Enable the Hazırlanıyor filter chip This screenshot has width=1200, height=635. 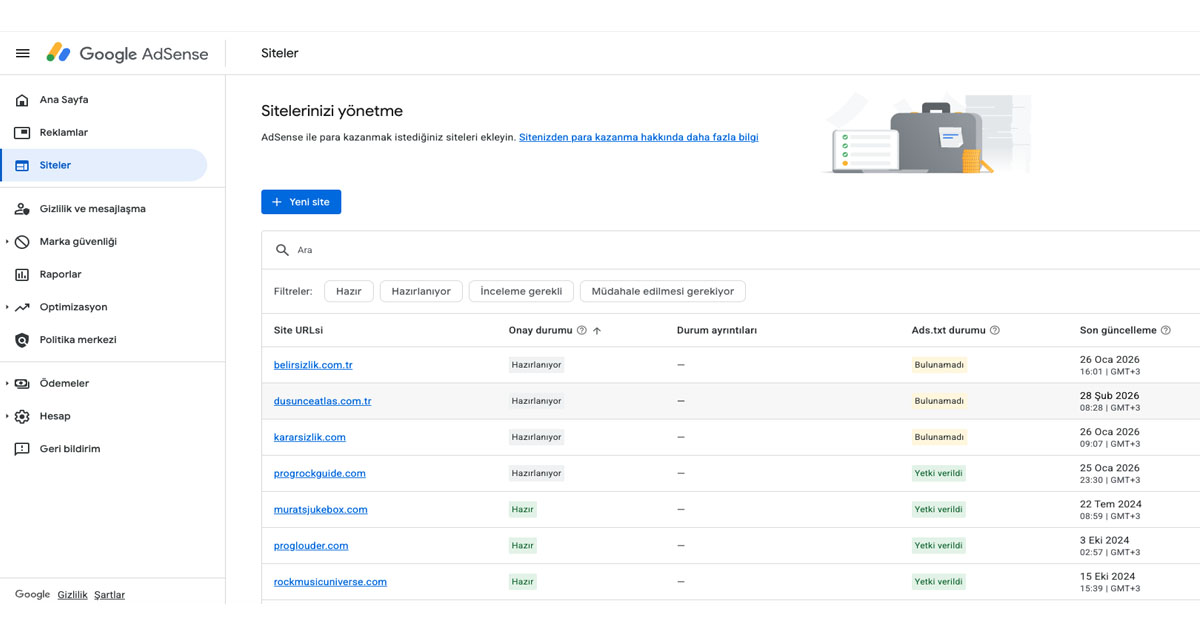(420, 291)
